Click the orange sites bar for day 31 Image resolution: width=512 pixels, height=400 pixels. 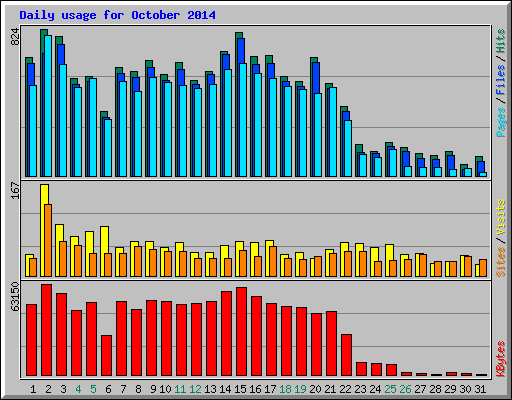coord(483,268)
